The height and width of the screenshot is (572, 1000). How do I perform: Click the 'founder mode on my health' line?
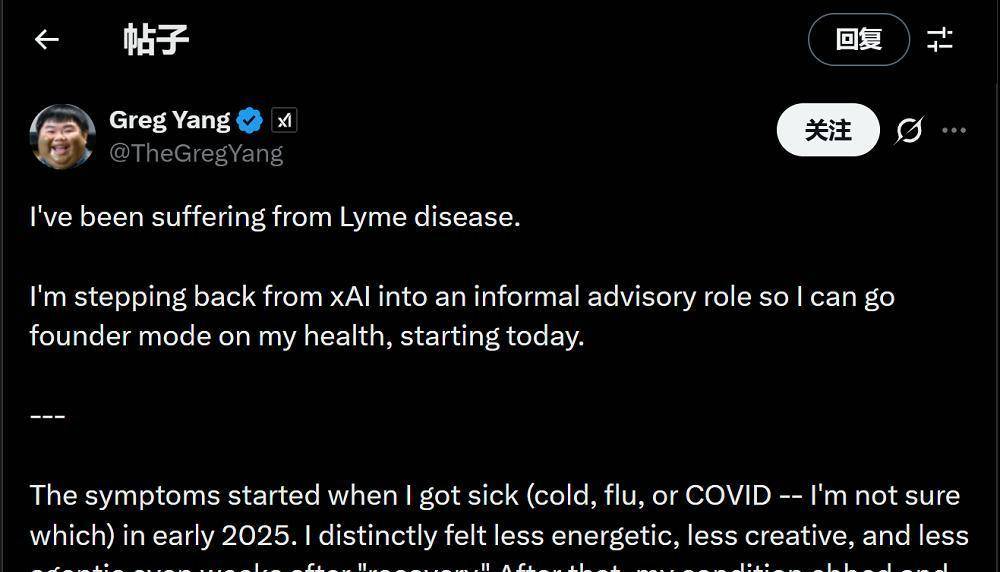point(306,336)
